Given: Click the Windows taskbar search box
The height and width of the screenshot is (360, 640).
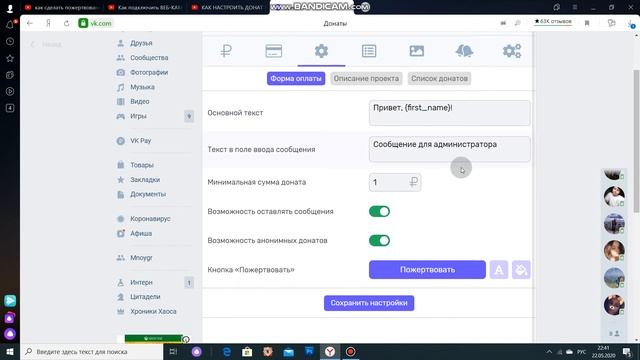Looking at the screenshot, I should pyautogui.click(x=91, y=351).
